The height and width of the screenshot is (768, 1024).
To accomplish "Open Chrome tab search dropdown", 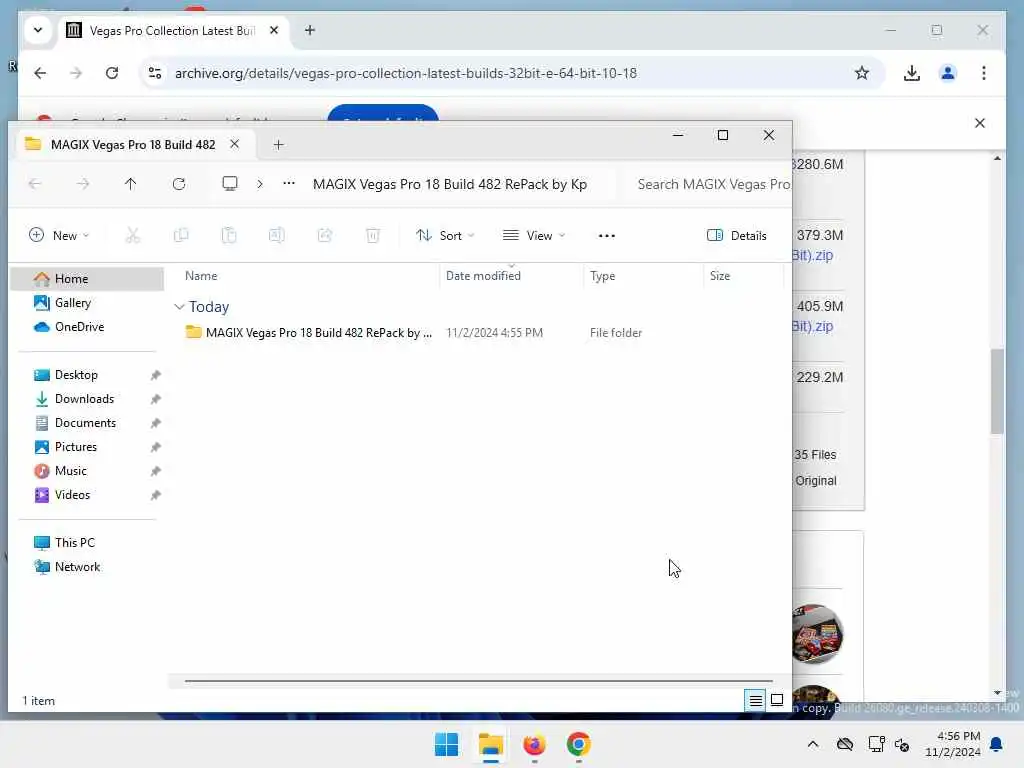I will 38,31.
